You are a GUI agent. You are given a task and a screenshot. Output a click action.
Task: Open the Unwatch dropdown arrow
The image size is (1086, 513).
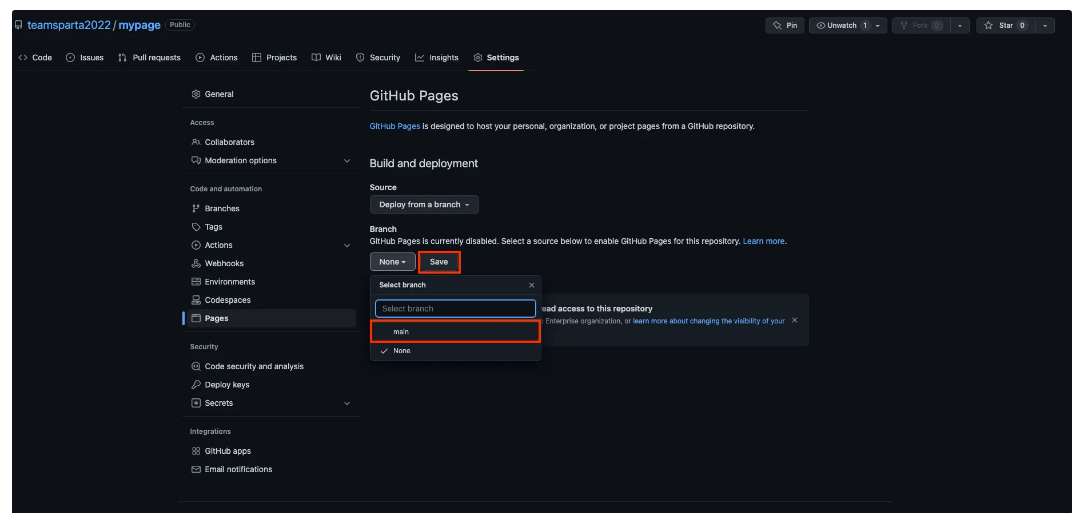click(878, 26)
